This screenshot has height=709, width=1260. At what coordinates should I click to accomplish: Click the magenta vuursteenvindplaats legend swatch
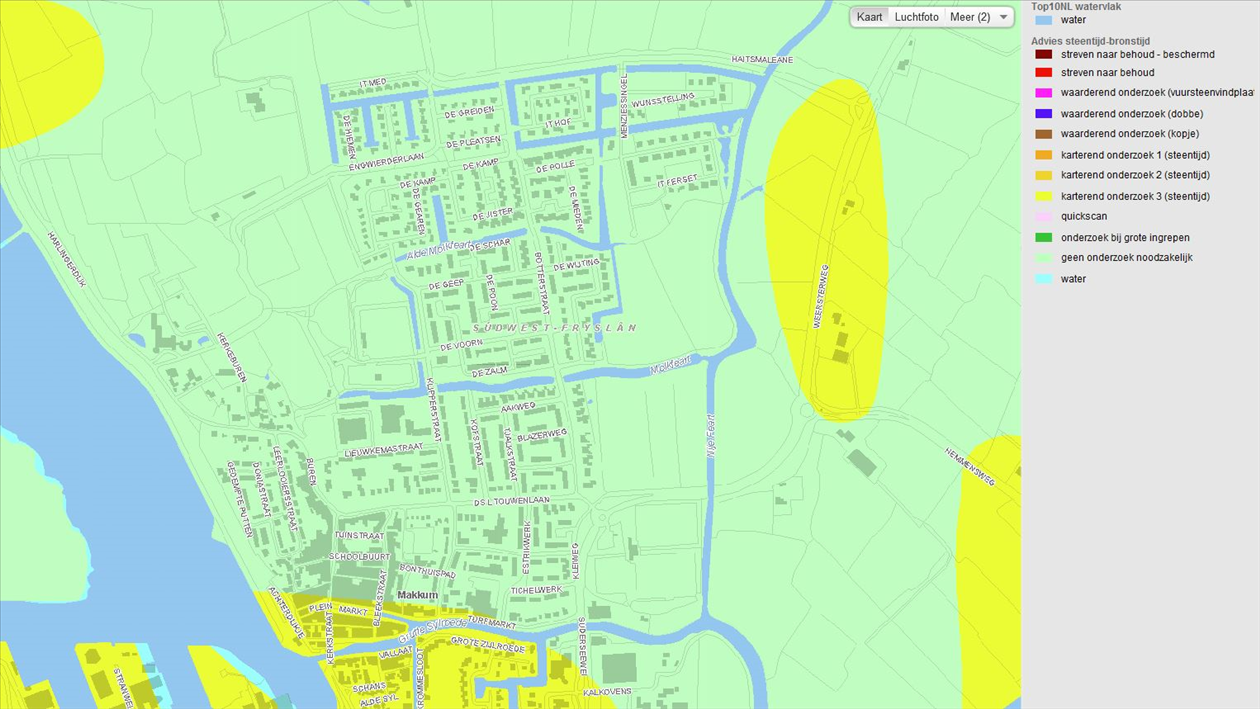(1043, 93)
